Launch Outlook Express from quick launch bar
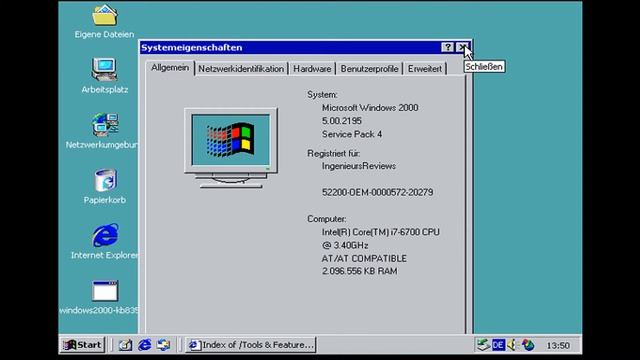This screenshot has width=640, height=360. (164, 345)
